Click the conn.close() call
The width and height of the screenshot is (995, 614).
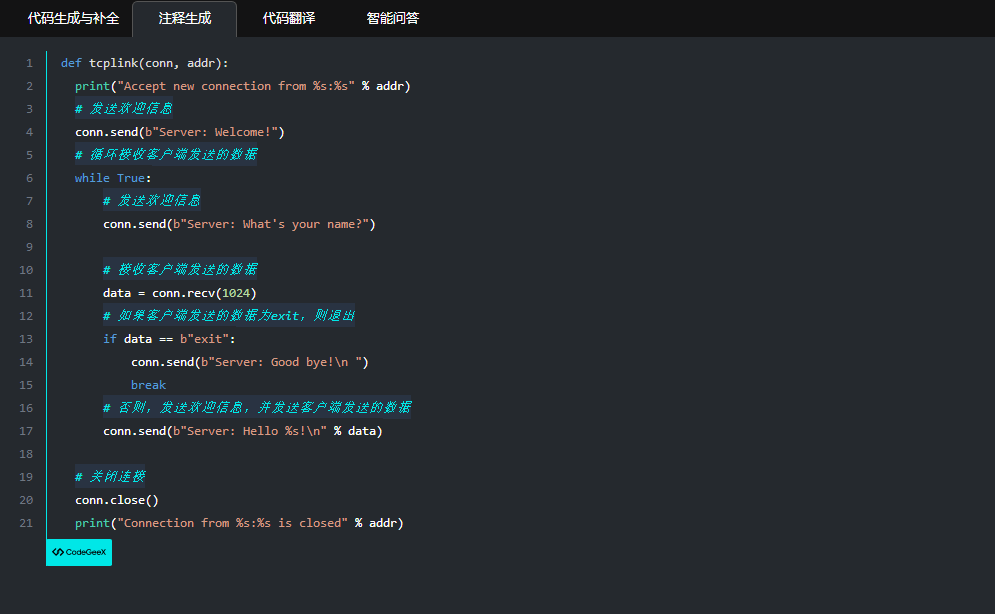[116, 500]
